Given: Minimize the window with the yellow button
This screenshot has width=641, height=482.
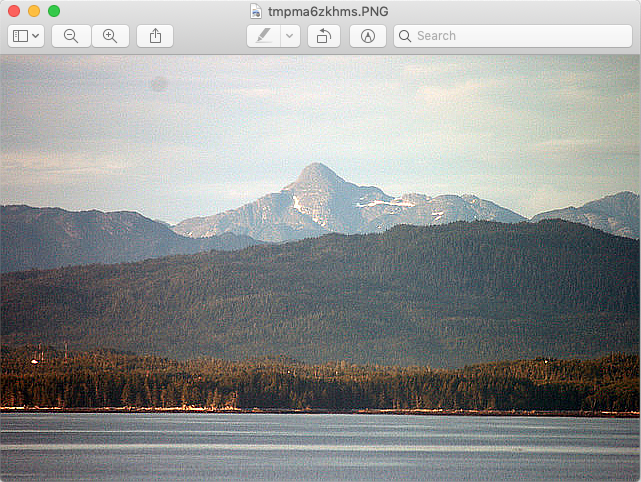Looking at the screenshot, I should (34, 11).
